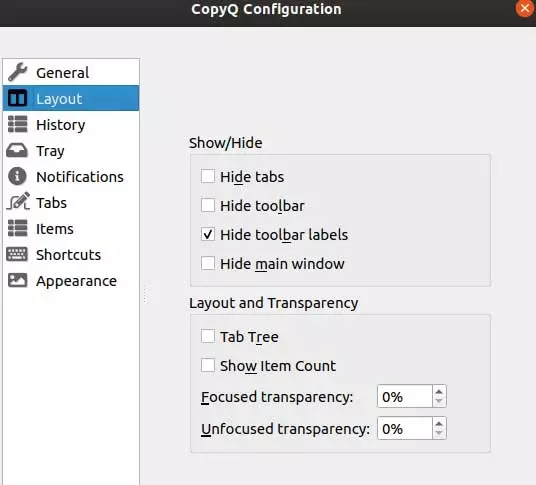Enable the Tab Tree option

tap(208, 336)
